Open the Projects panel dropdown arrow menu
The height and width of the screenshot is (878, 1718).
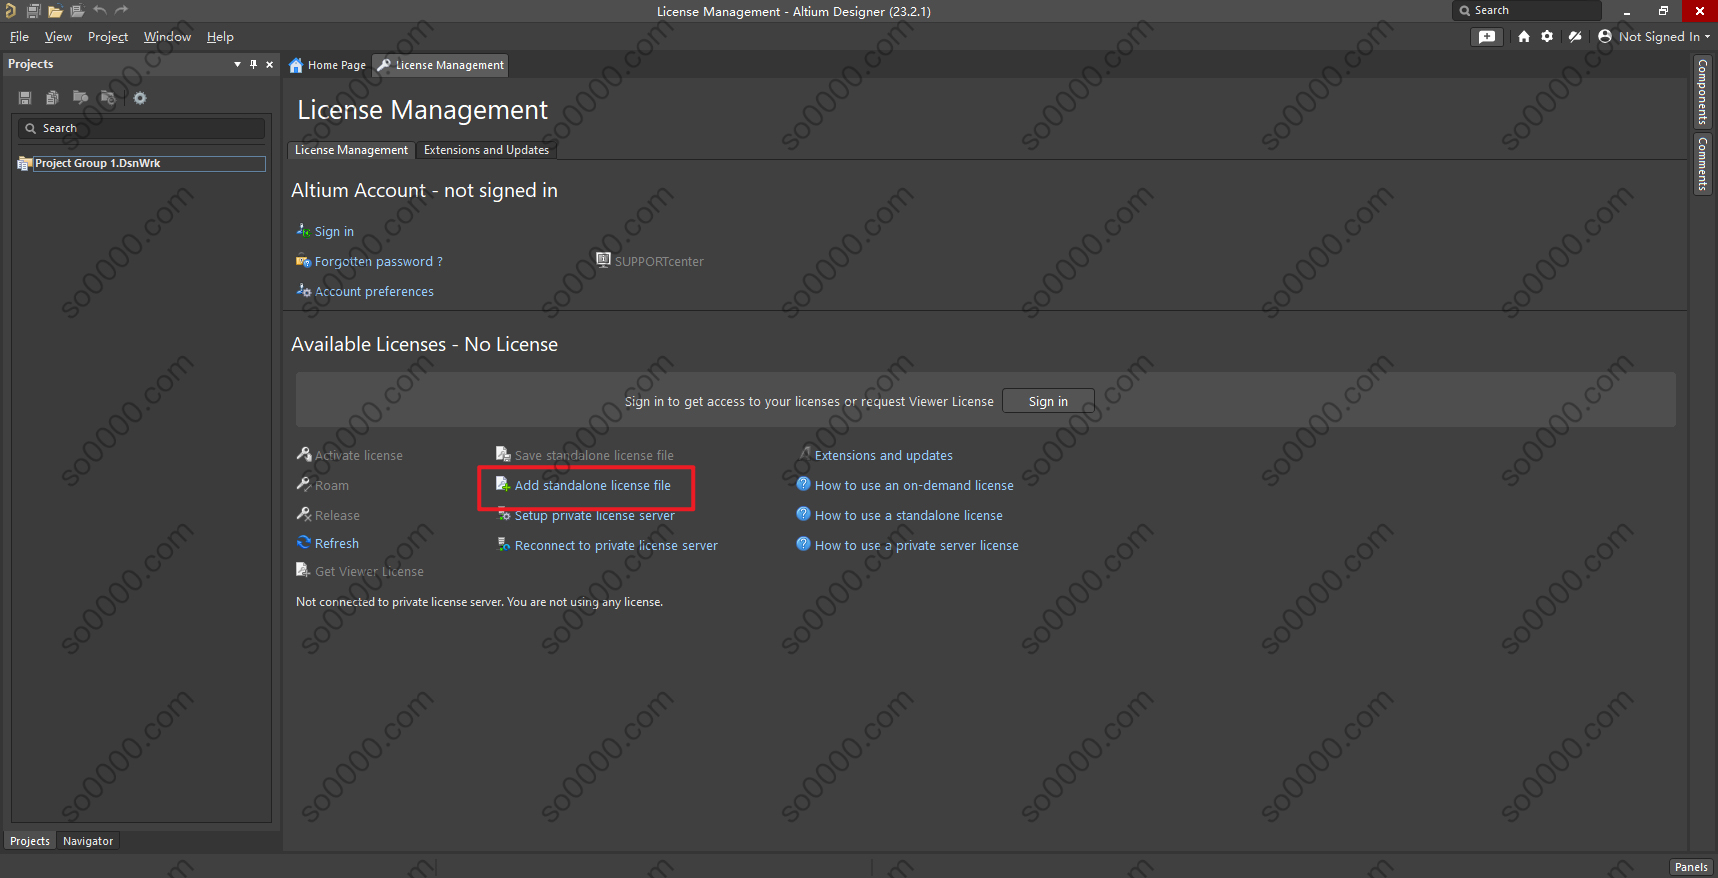tap(237, 64)
